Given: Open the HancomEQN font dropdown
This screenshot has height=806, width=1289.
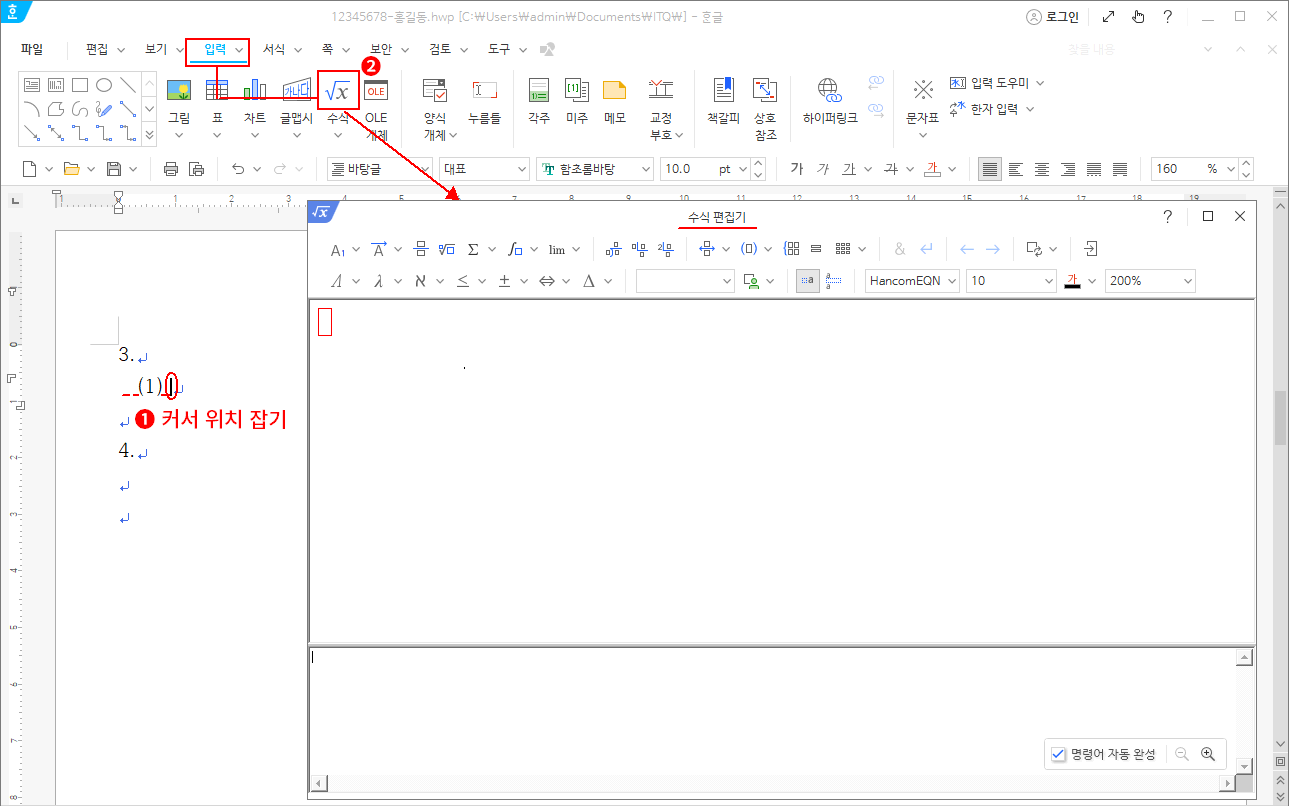Looking at the screenshot, I should (x=912, y=281).
